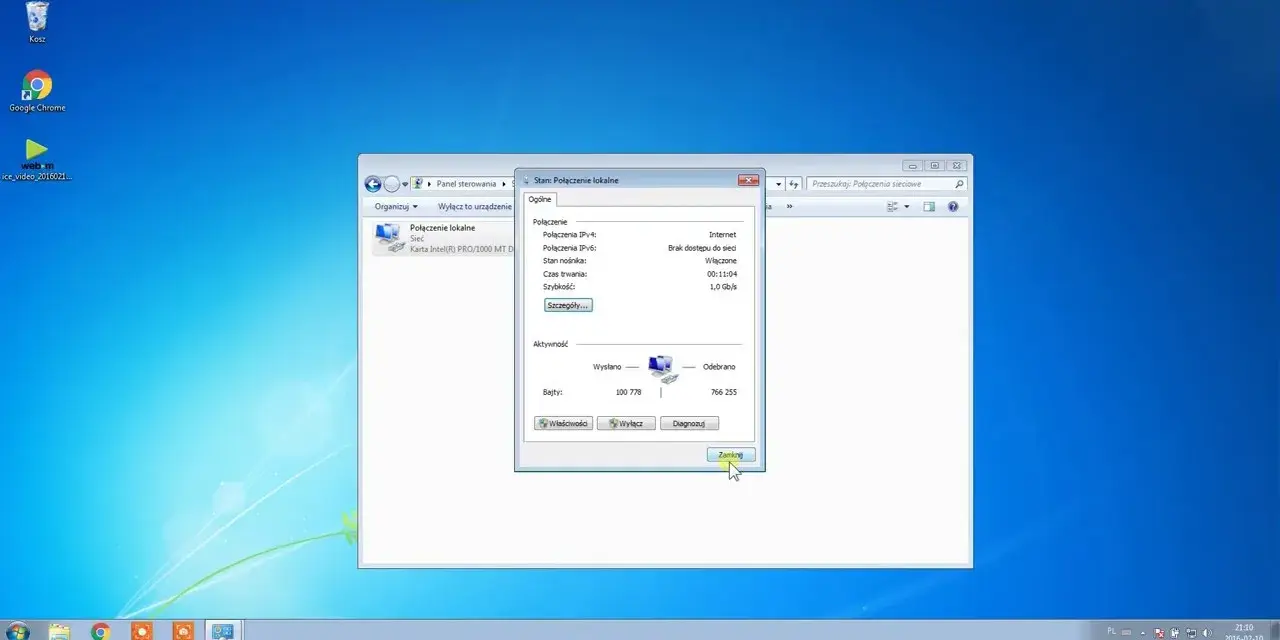Image resolution: width=1280 pixels, height=640 pixels.
Task: Select the Ogólne tab in status dialog
Action: (540, 199)
